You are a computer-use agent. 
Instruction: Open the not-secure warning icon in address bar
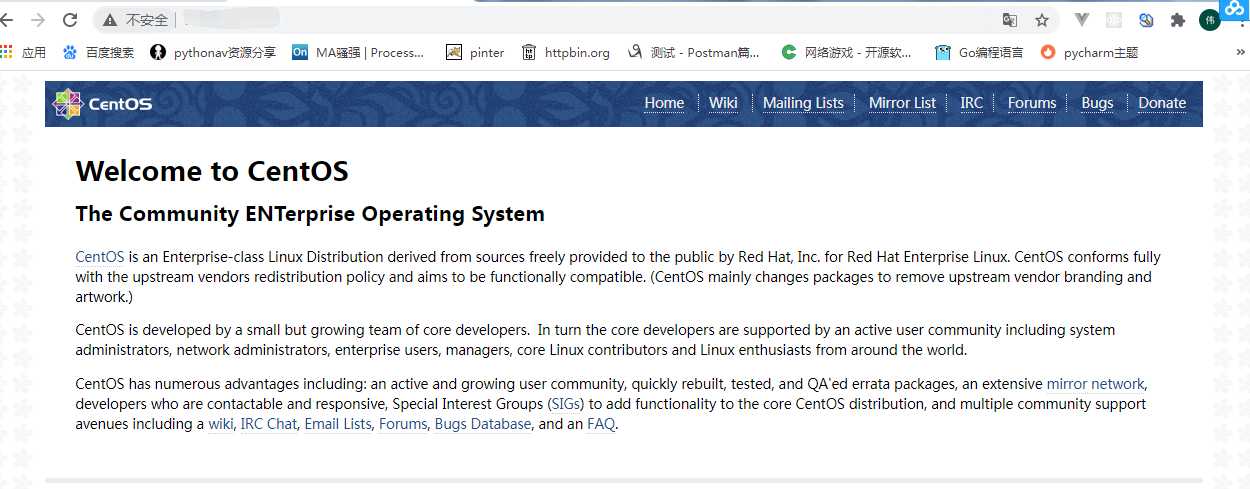click(x=110, y=20)
